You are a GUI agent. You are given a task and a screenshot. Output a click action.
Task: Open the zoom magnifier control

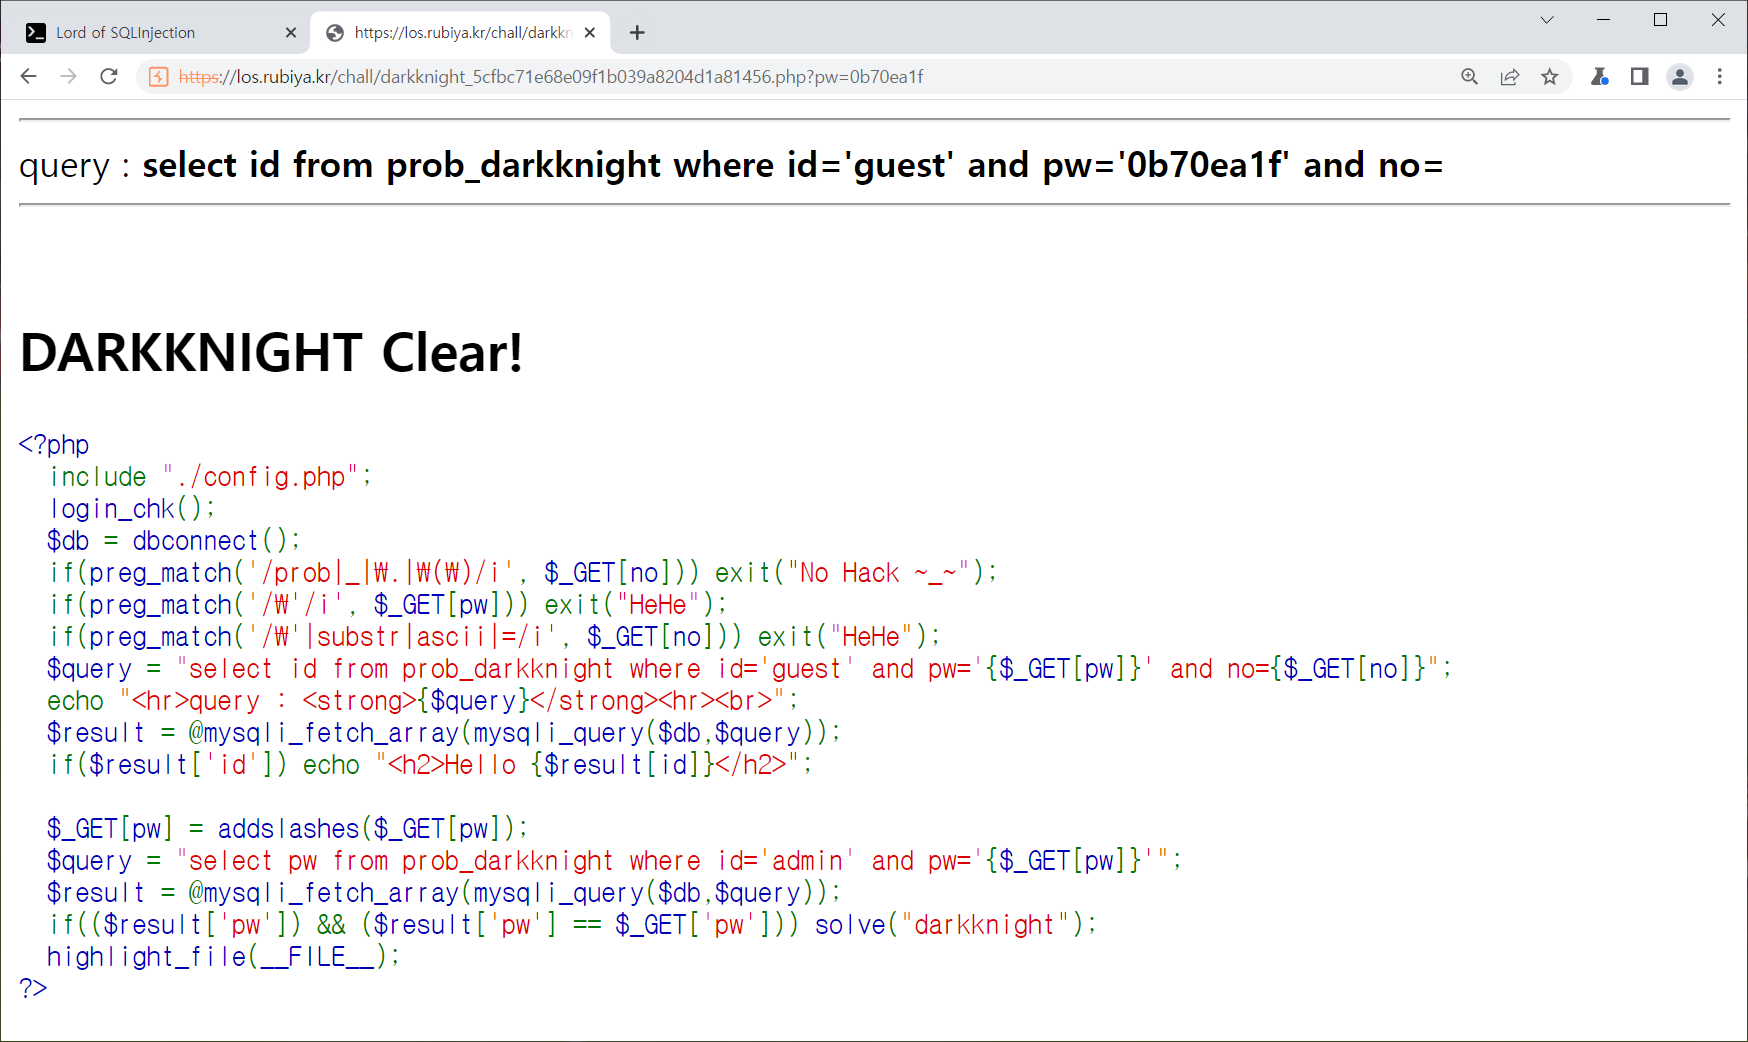click(x=1469, y=76)
